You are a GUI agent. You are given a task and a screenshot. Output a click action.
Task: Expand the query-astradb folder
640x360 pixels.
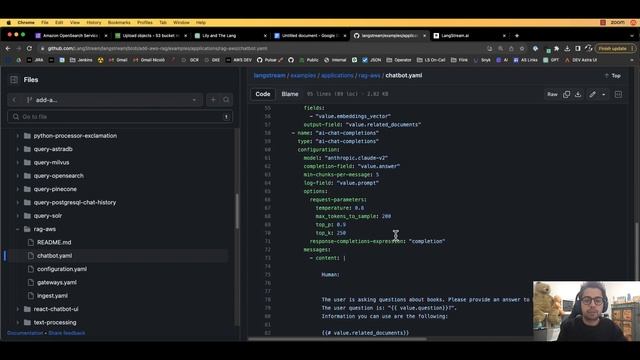point(18,149)
